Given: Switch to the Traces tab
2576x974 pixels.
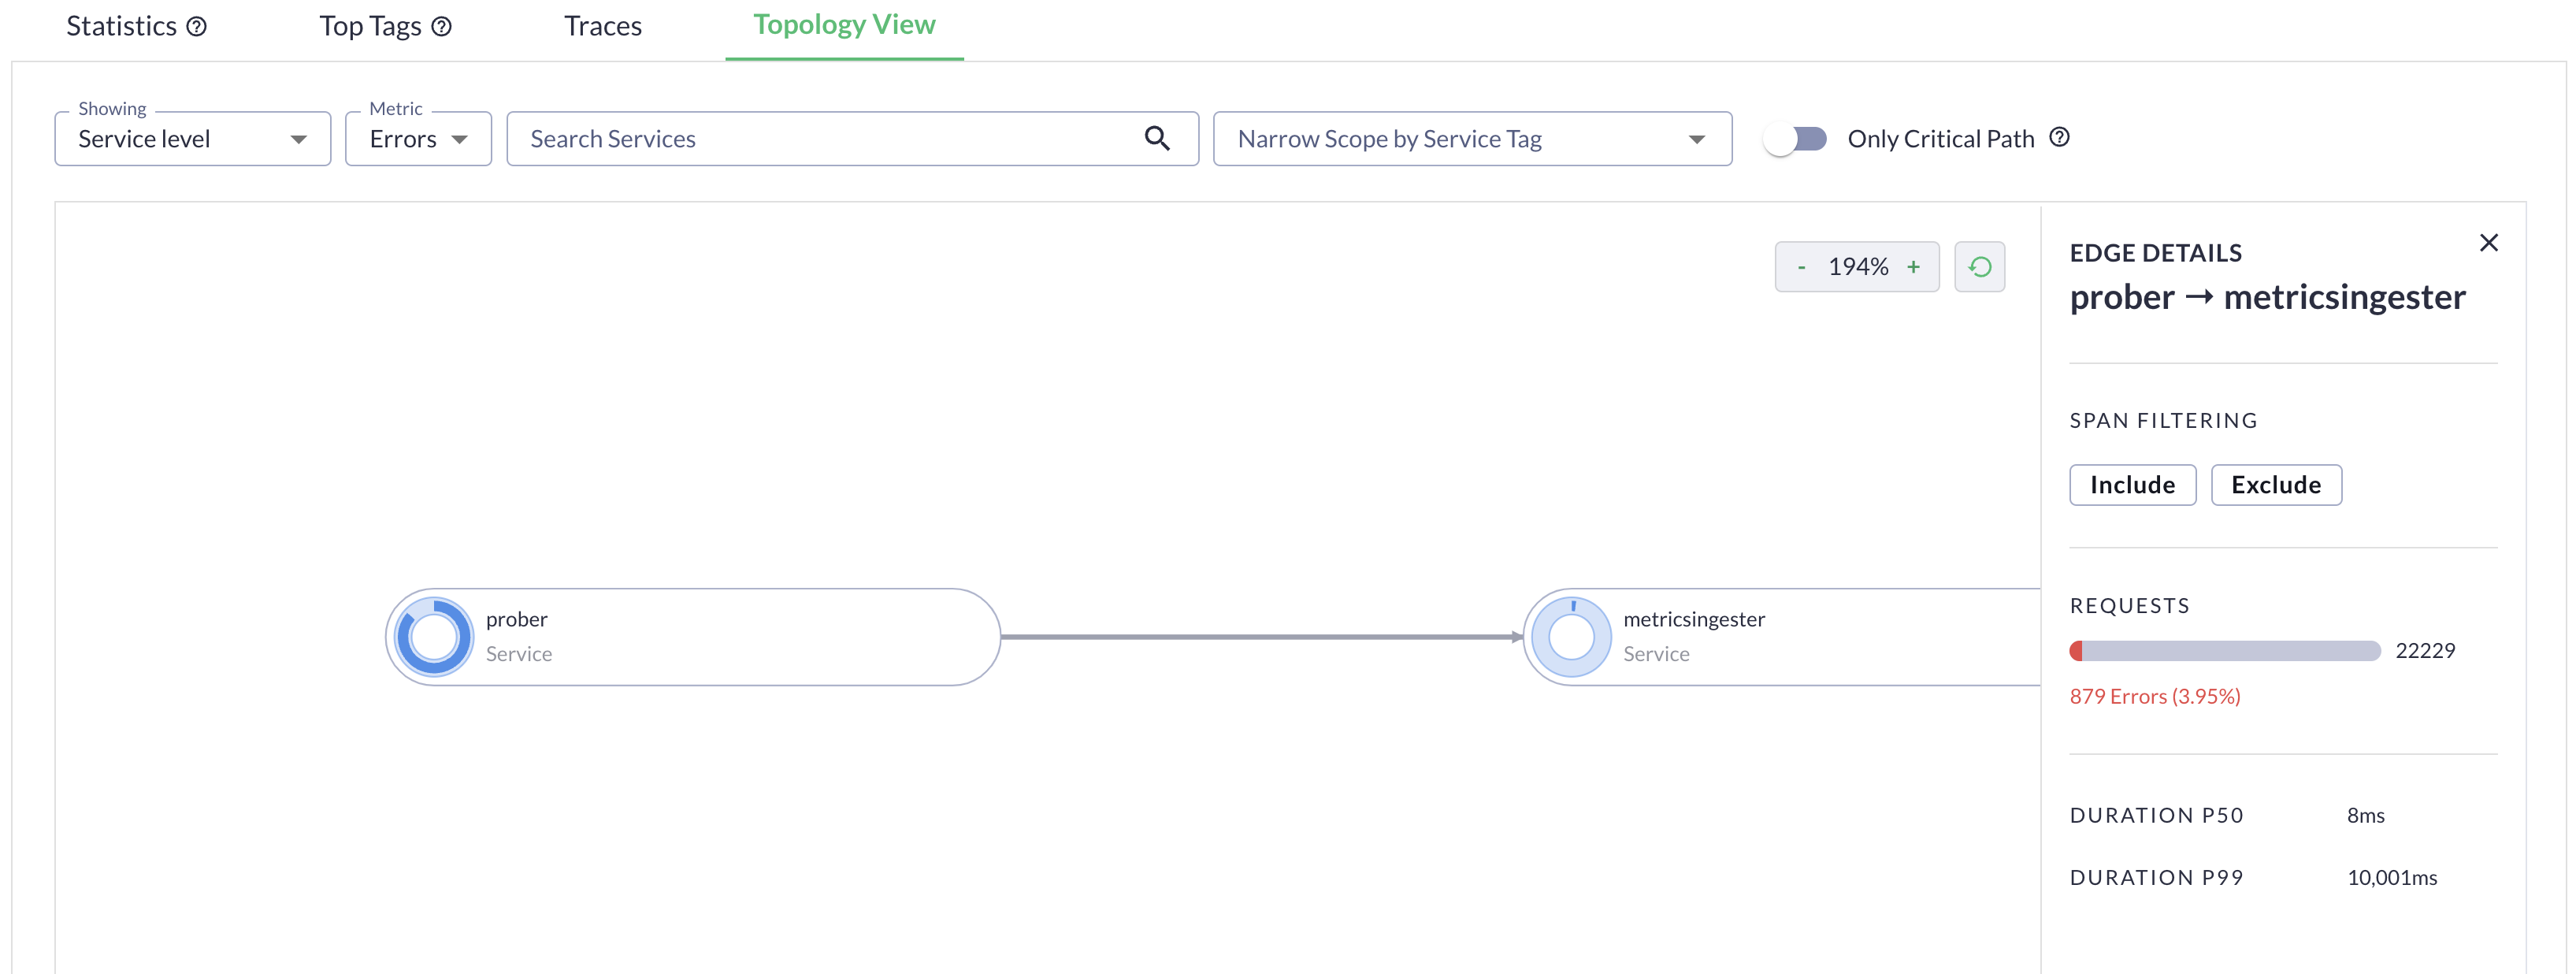Looking at the screenshot, I should point(603,27).
